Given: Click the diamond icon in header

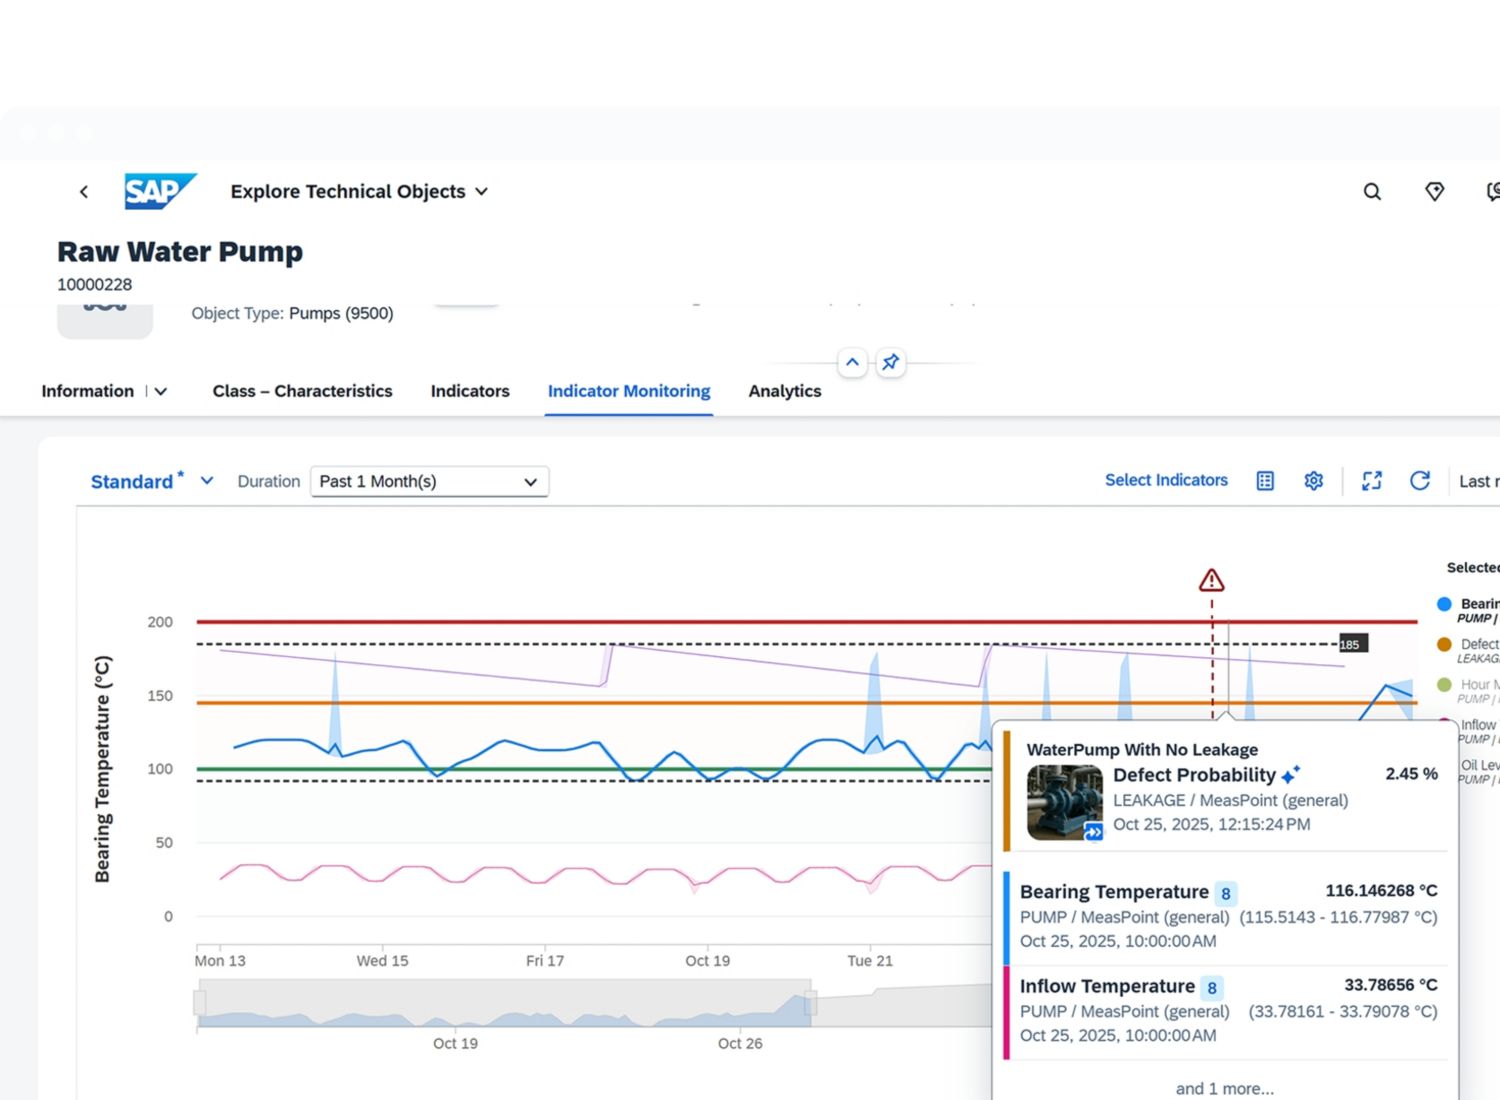Looking at the screenshot, I should [x=1434, y=192].
